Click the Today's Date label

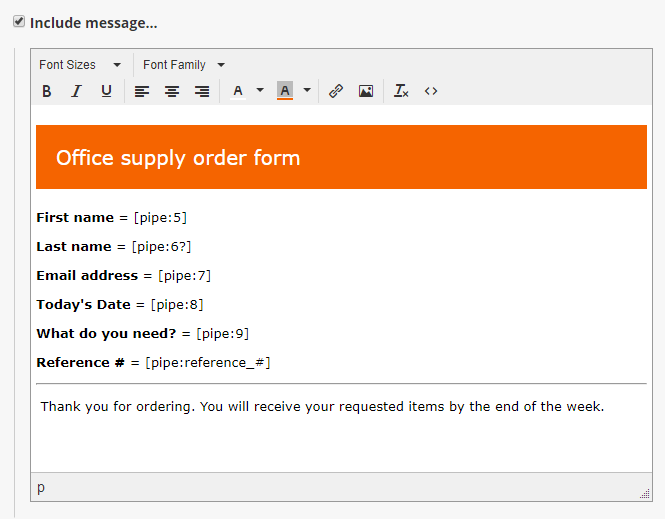pos(84,304)
